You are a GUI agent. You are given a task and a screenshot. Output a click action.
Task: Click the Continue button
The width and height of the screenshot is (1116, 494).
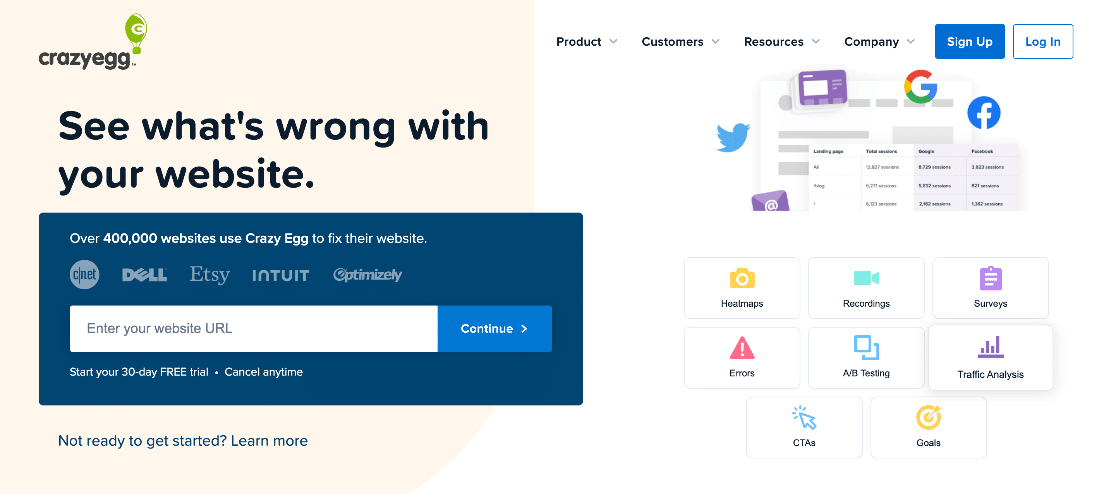[494, 329]
